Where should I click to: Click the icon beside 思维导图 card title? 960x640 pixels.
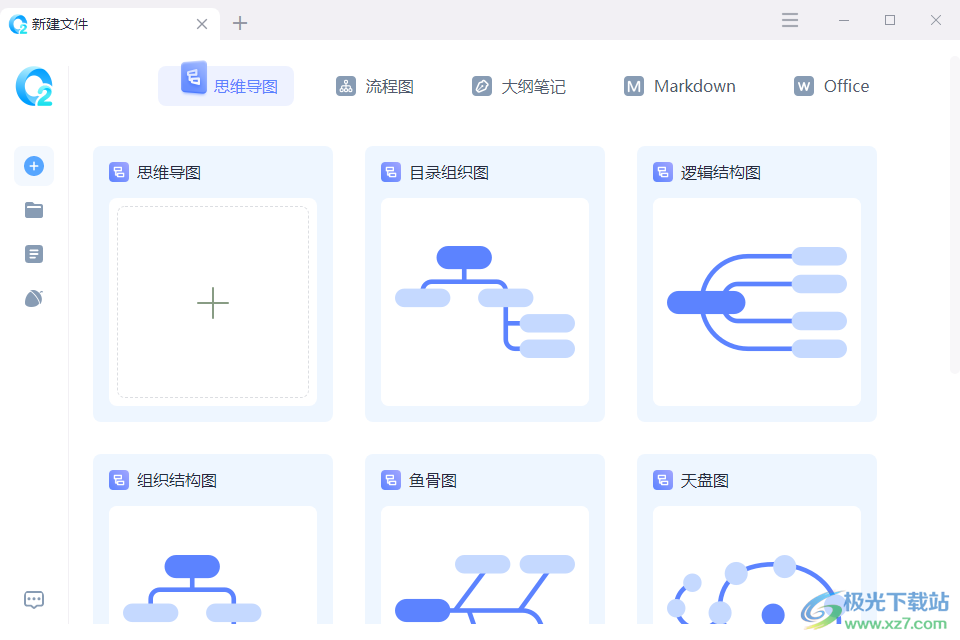click(x=119, y=172)
